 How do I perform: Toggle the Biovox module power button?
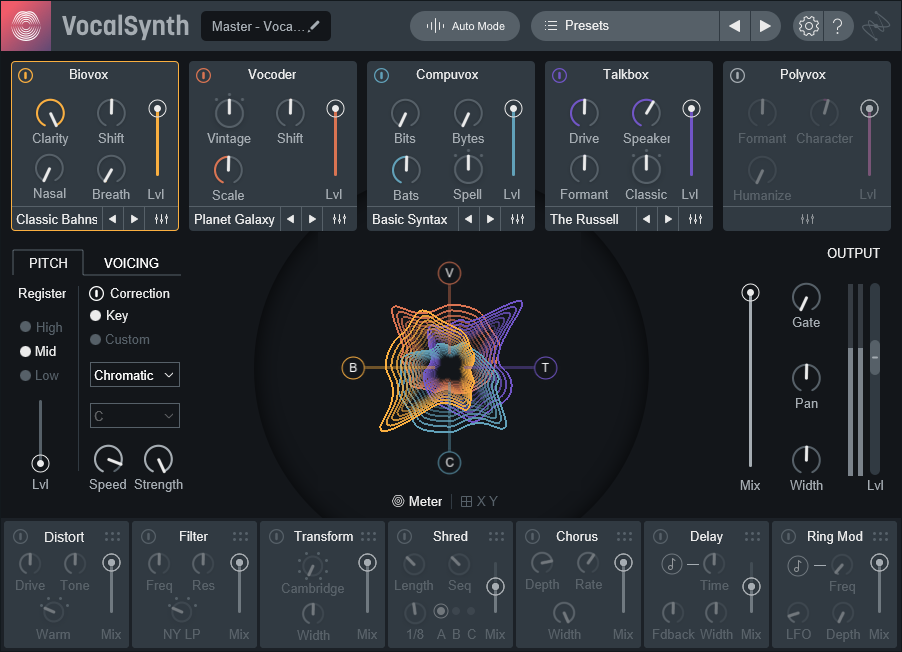pos(25,75)
